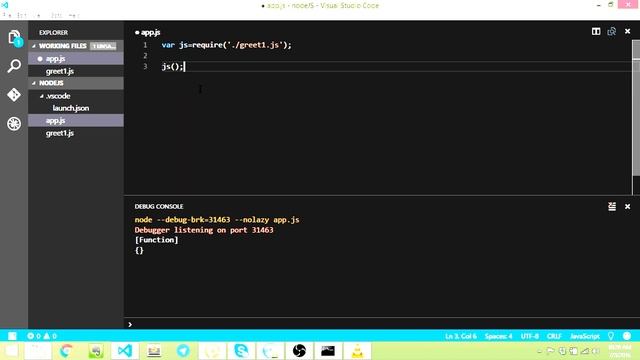
Task: Collapse the .vscode folder
Action: (x=42, y=96)
